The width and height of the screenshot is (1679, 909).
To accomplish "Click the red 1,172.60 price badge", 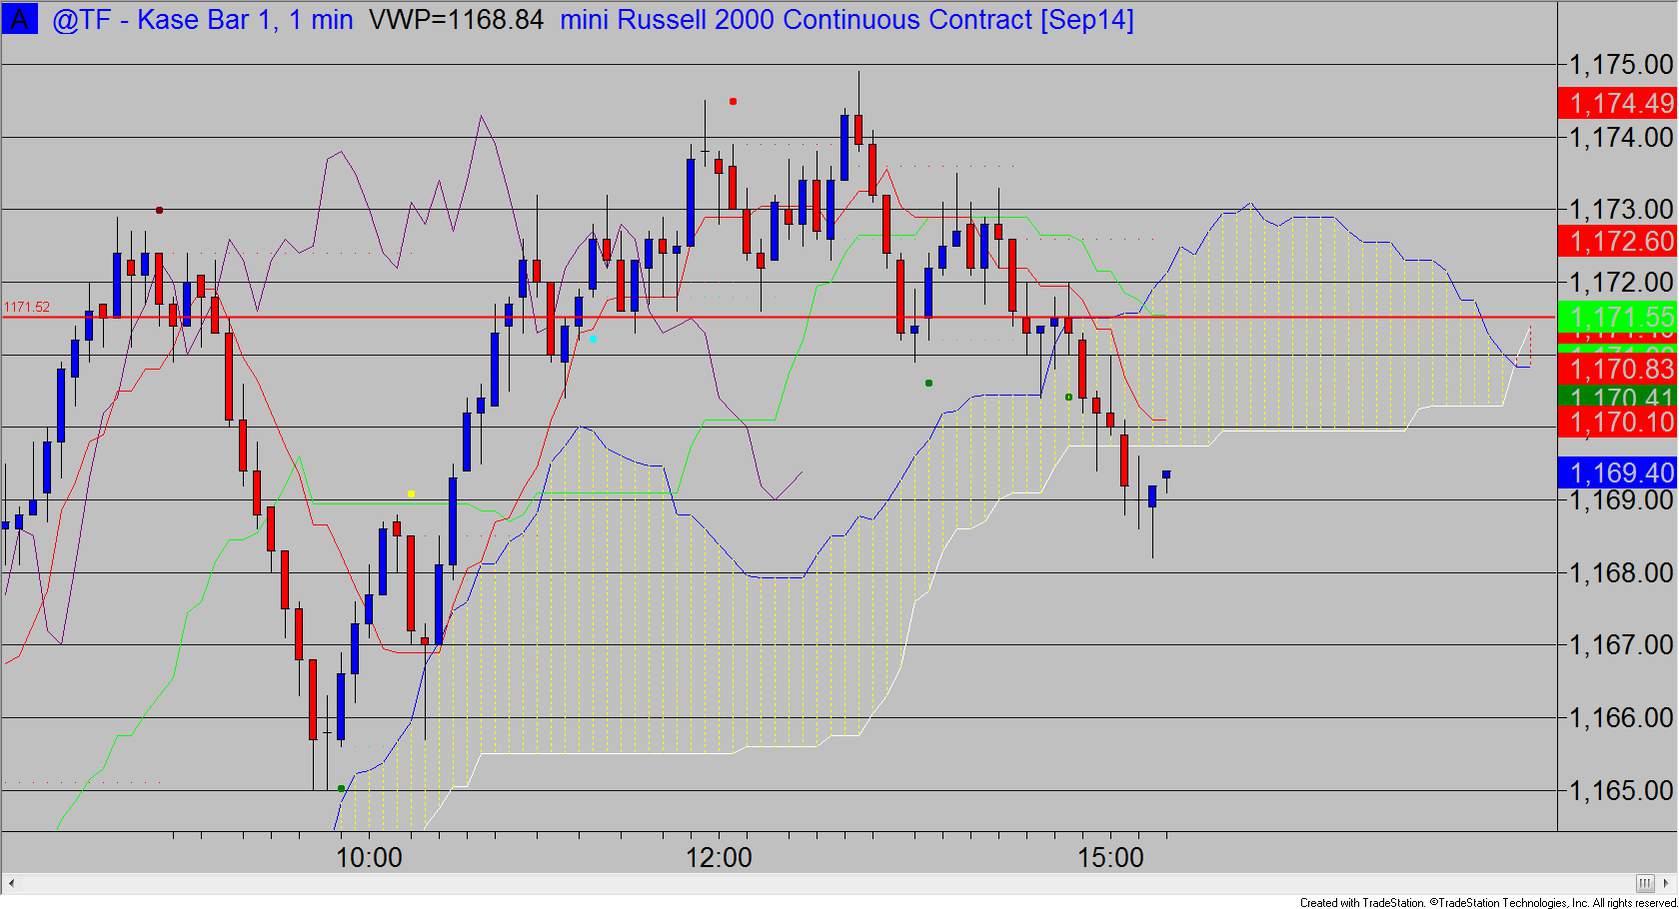I will [1618, 241].
